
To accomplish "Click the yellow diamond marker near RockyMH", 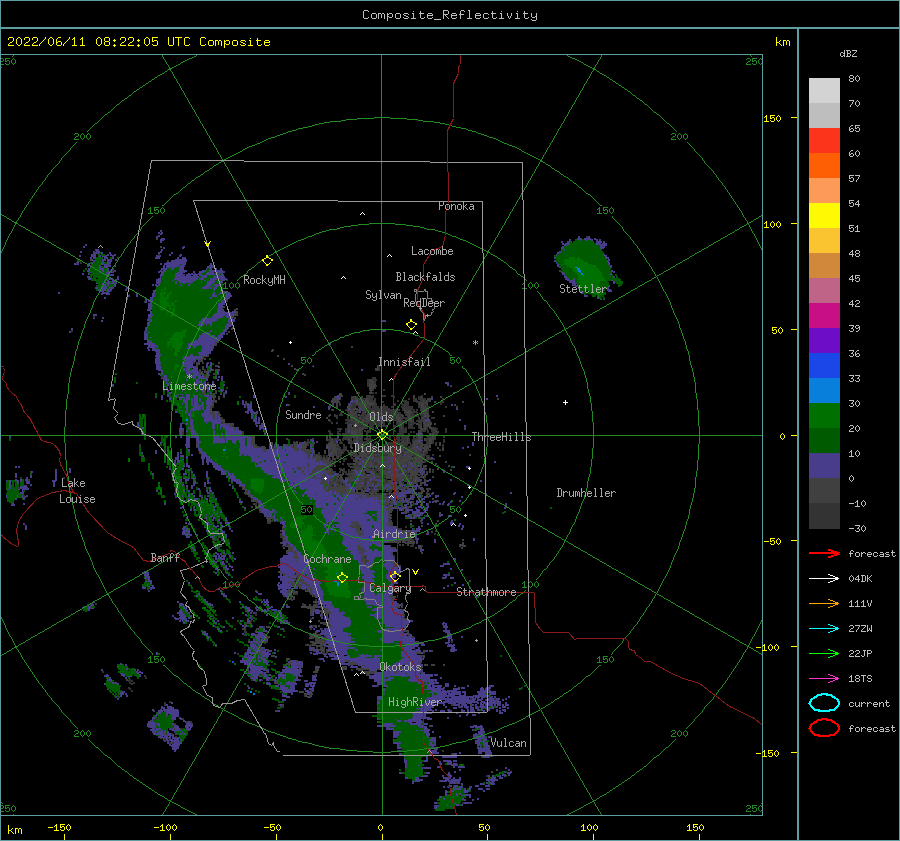I will 267,261.
